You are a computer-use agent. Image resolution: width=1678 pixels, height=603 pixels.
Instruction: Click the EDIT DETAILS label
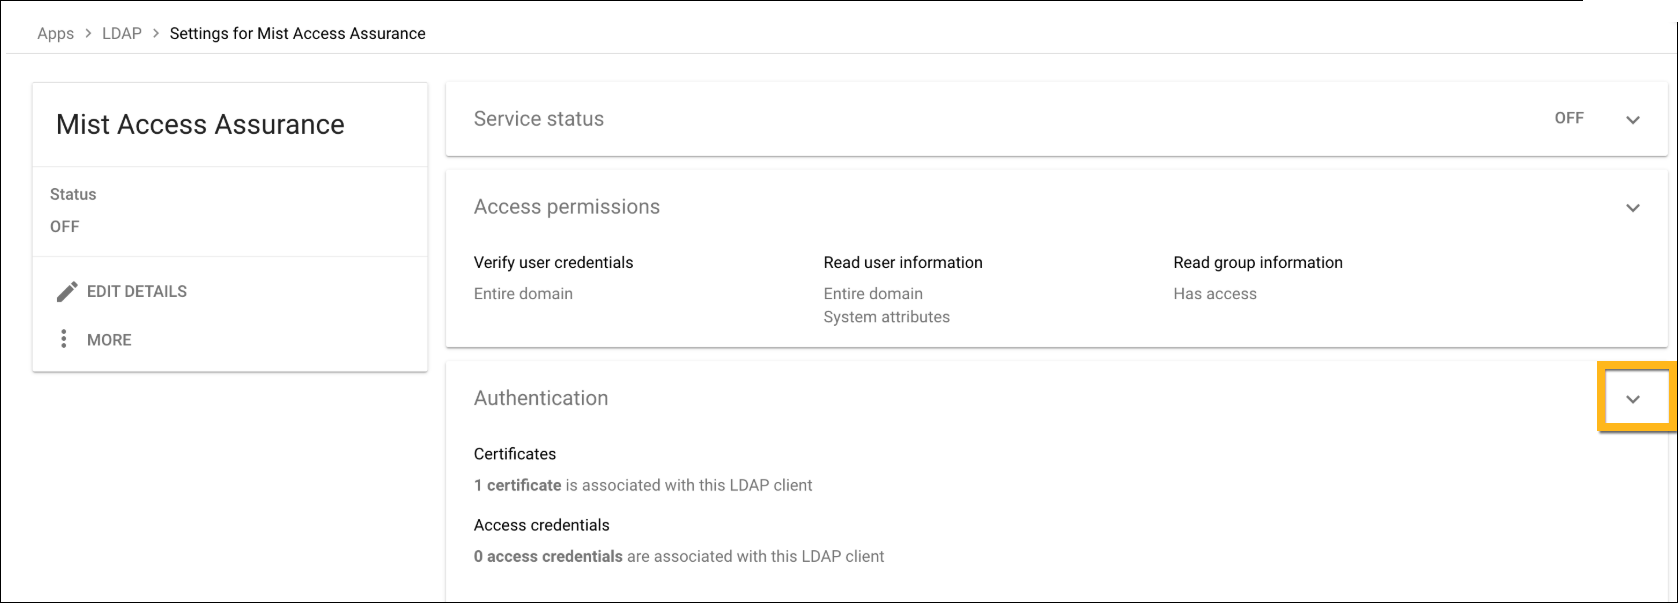point(137,292)
